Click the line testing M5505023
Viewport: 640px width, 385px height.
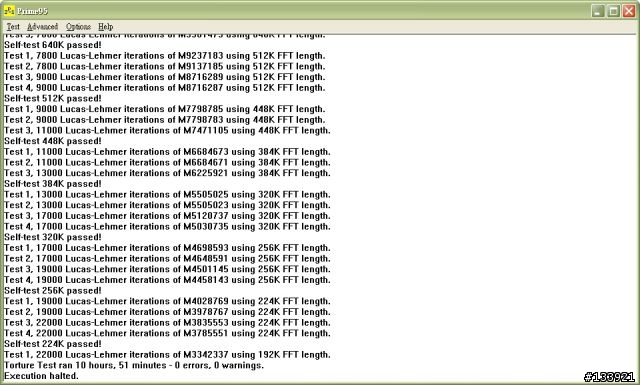[x=167, y=205]
